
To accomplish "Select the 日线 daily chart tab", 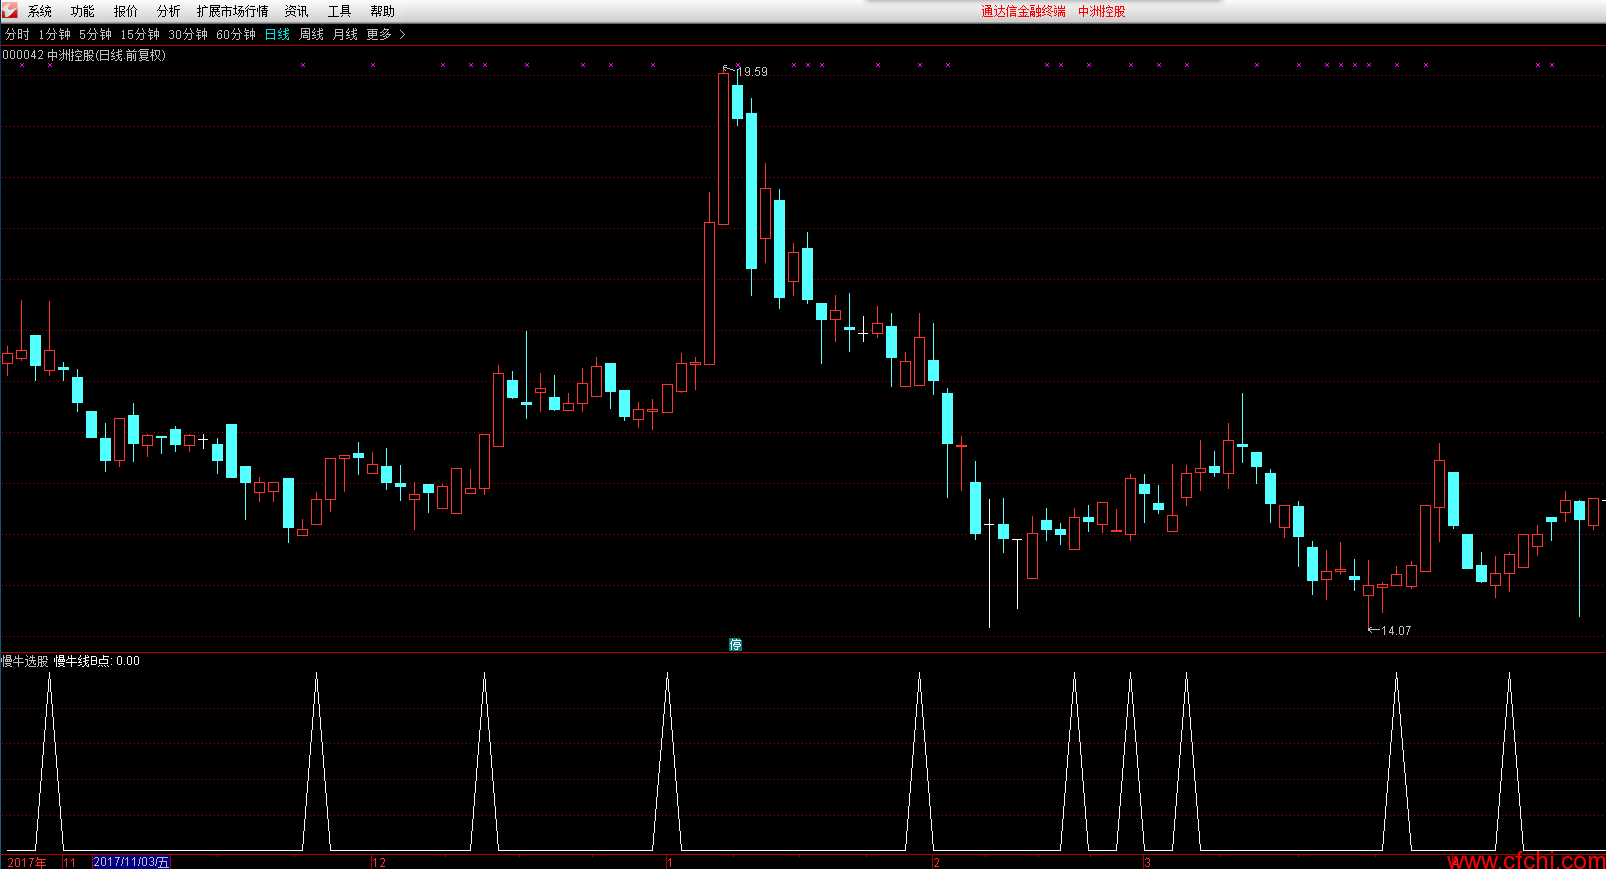I will pyautogui.click(x=277, y=34).
